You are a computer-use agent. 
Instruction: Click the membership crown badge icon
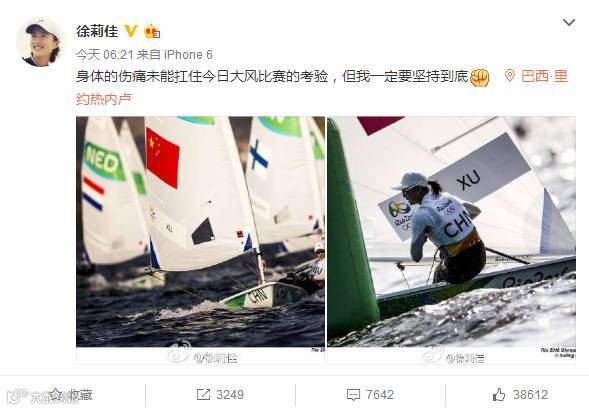tap(152, 32)
